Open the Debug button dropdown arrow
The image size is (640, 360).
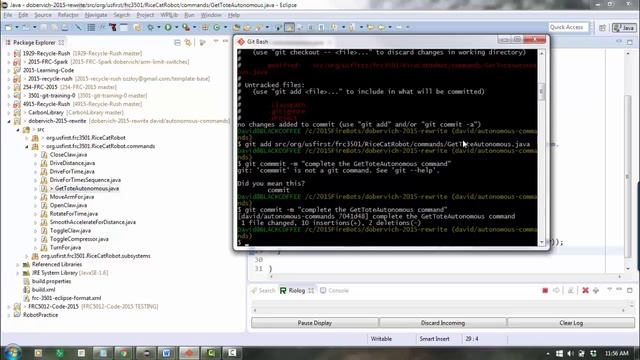point(159,27)
